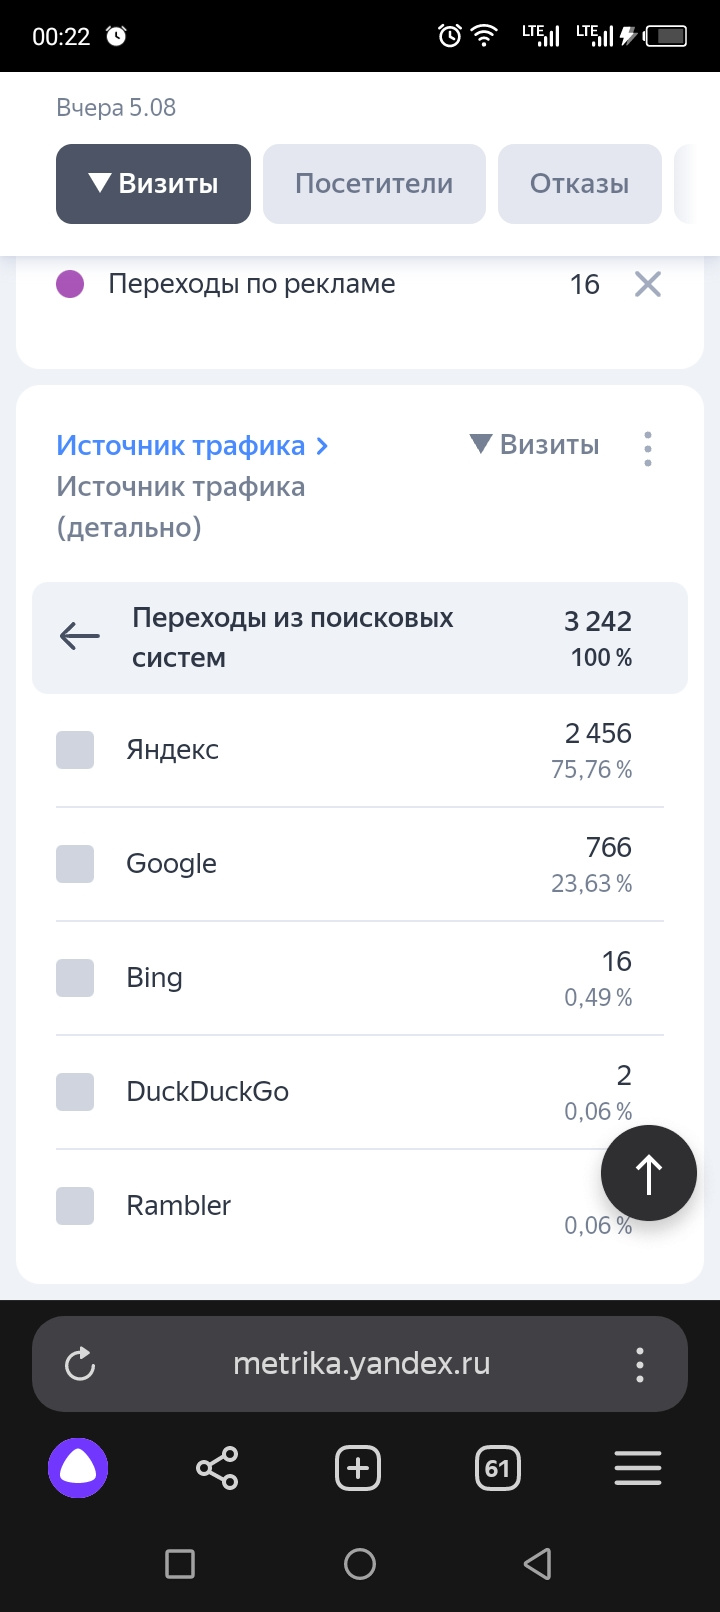Expand the Визиты selector in traffic source card
The height and width of the screenshot is (1612, 720).
[535, 445]
